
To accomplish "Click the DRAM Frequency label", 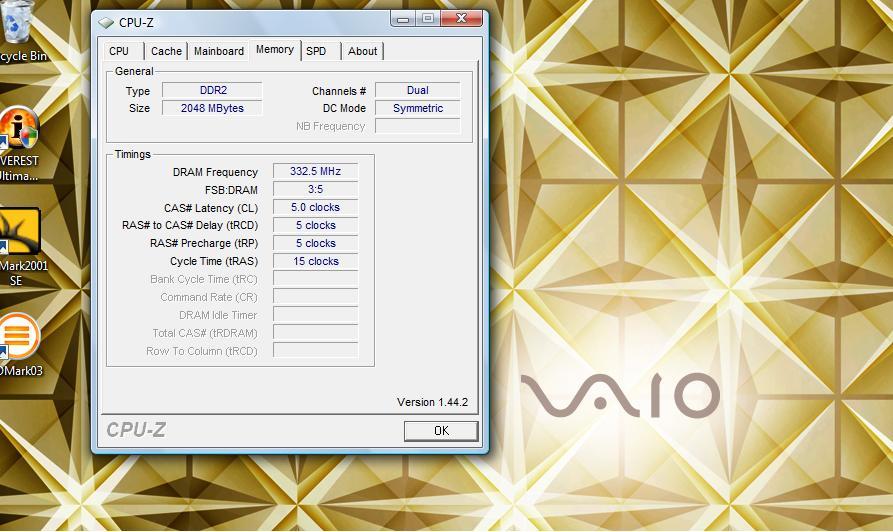I will tap(215, 172).
